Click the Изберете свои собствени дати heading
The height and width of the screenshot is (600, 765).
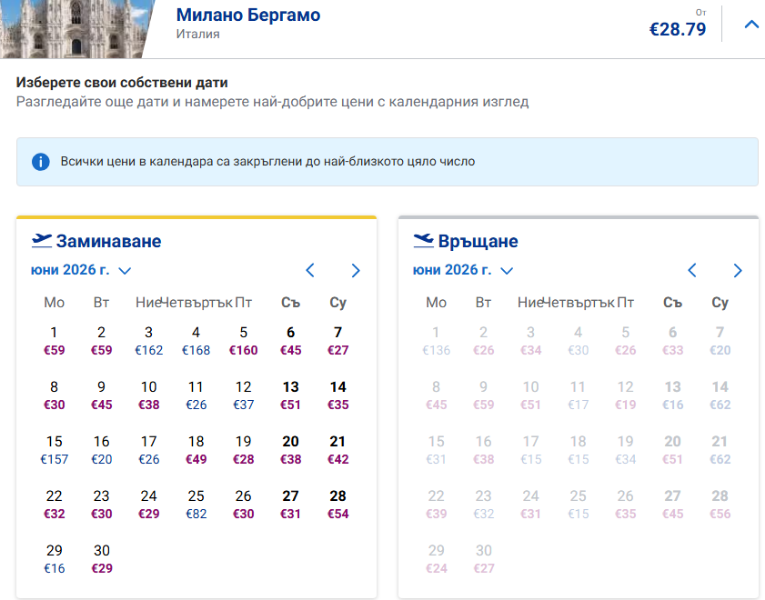[122, 82]
